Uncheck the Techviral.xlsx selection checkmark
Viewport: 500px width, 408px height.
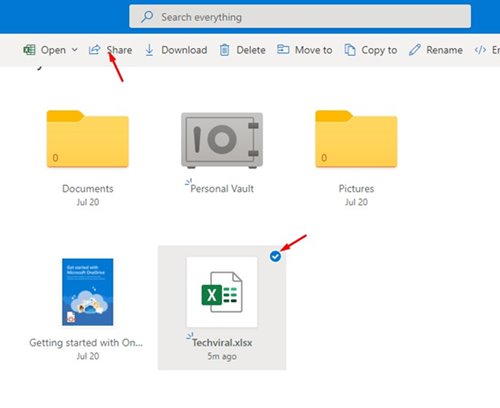click(275, 256)
